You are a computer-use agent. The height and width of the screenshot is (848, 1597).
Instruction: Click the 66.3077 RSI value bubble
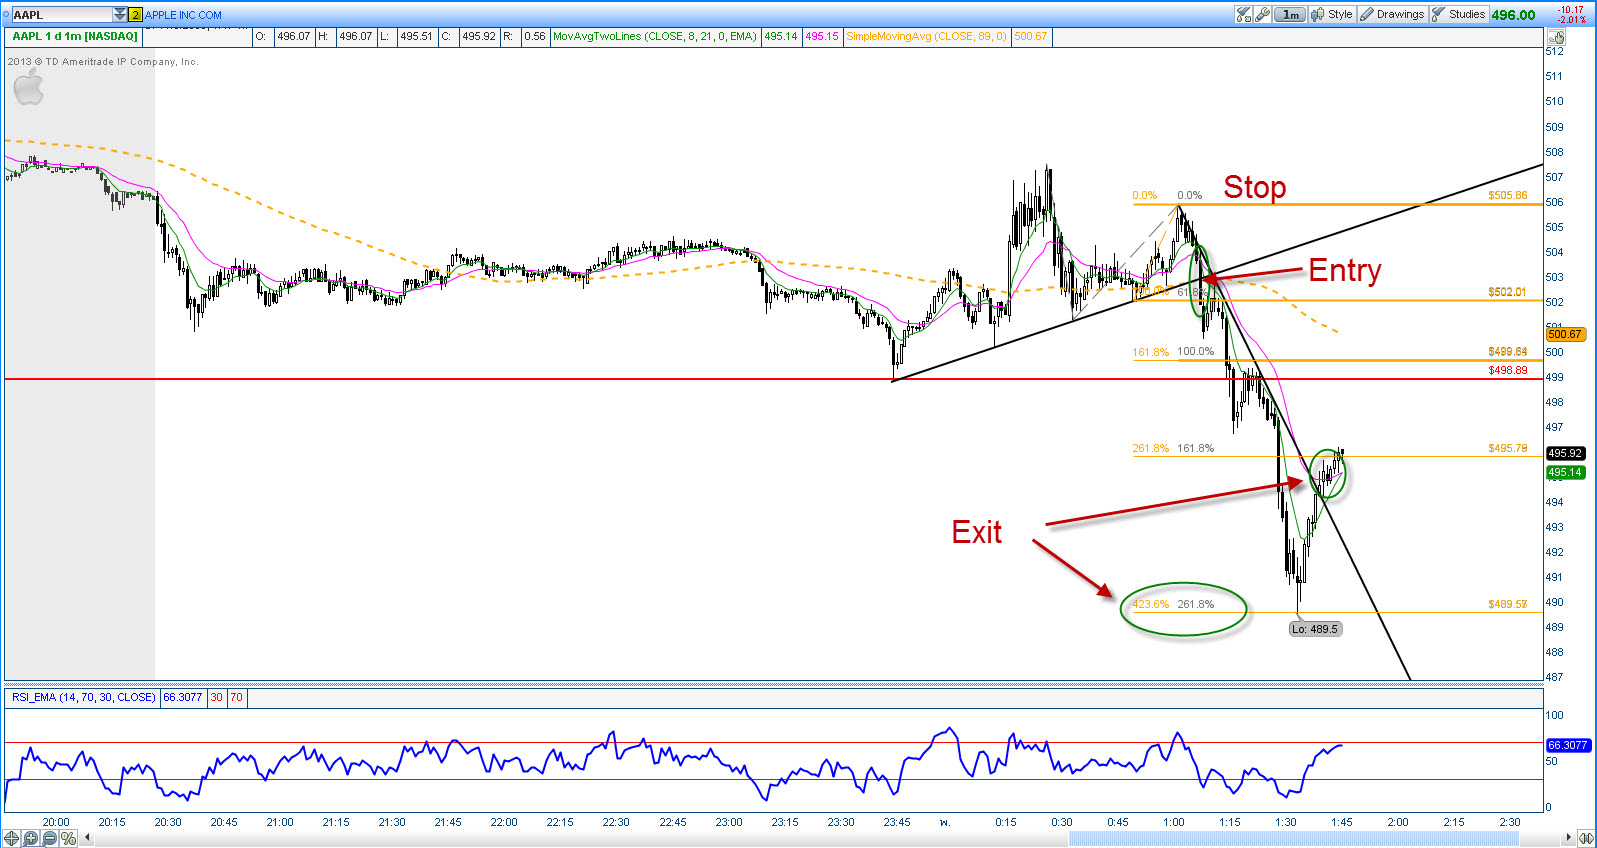[1567, 745]
